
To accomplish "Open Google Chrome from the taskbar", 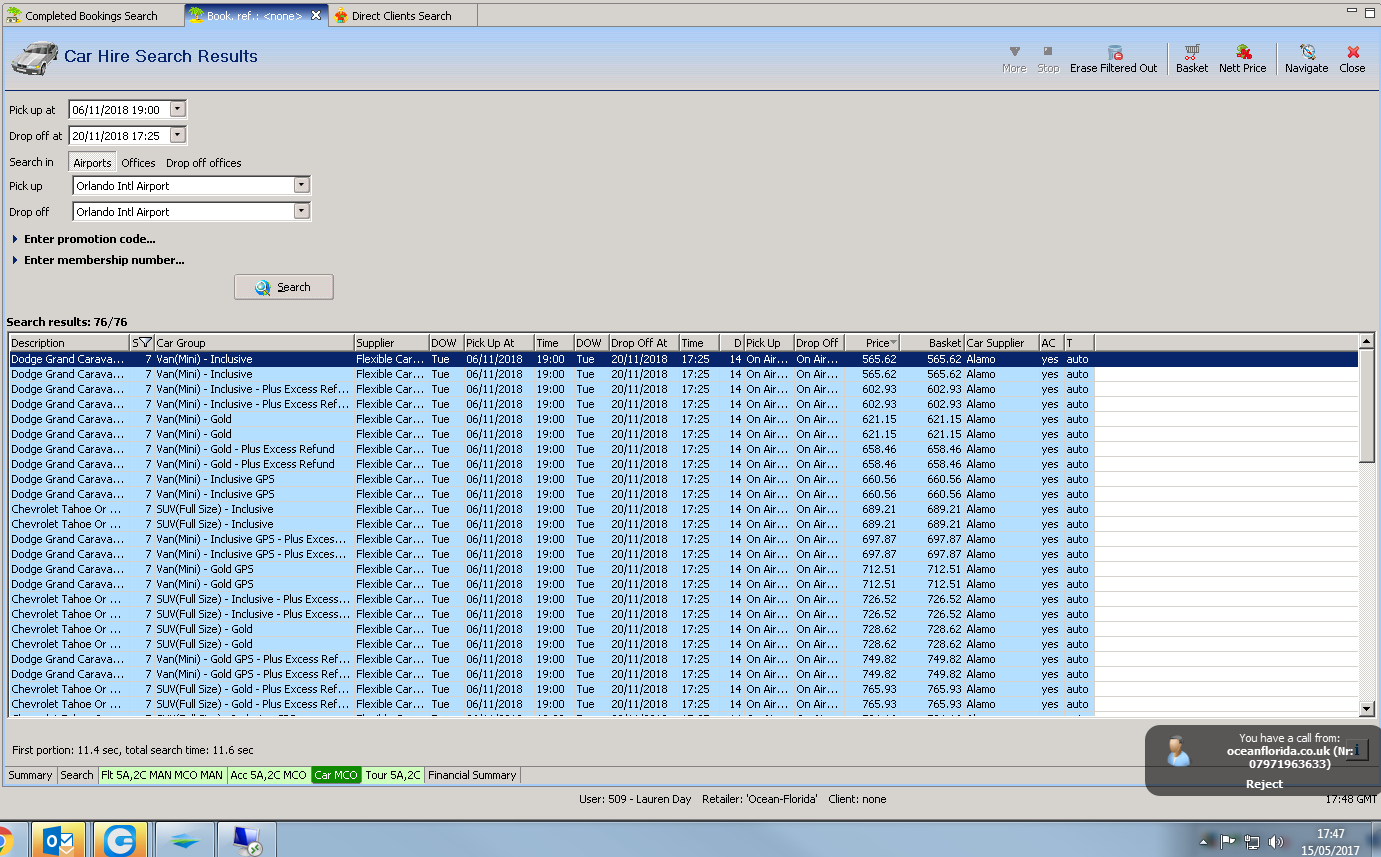I will [x=6, y=841].
